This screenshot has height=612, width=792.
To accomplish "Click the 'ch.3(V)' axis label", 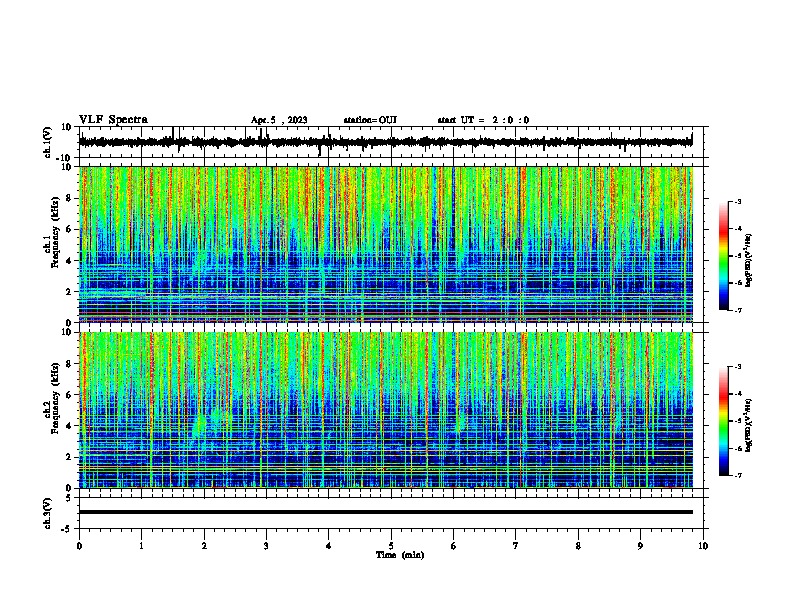I will (48, 513).
